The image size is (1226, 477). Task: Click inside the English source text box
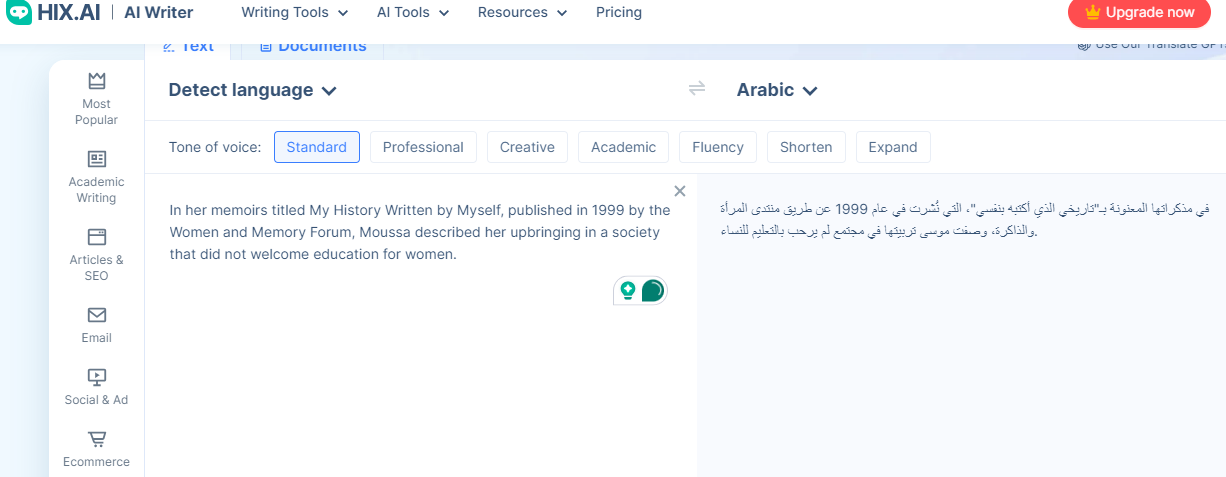[x=420, y=232]
